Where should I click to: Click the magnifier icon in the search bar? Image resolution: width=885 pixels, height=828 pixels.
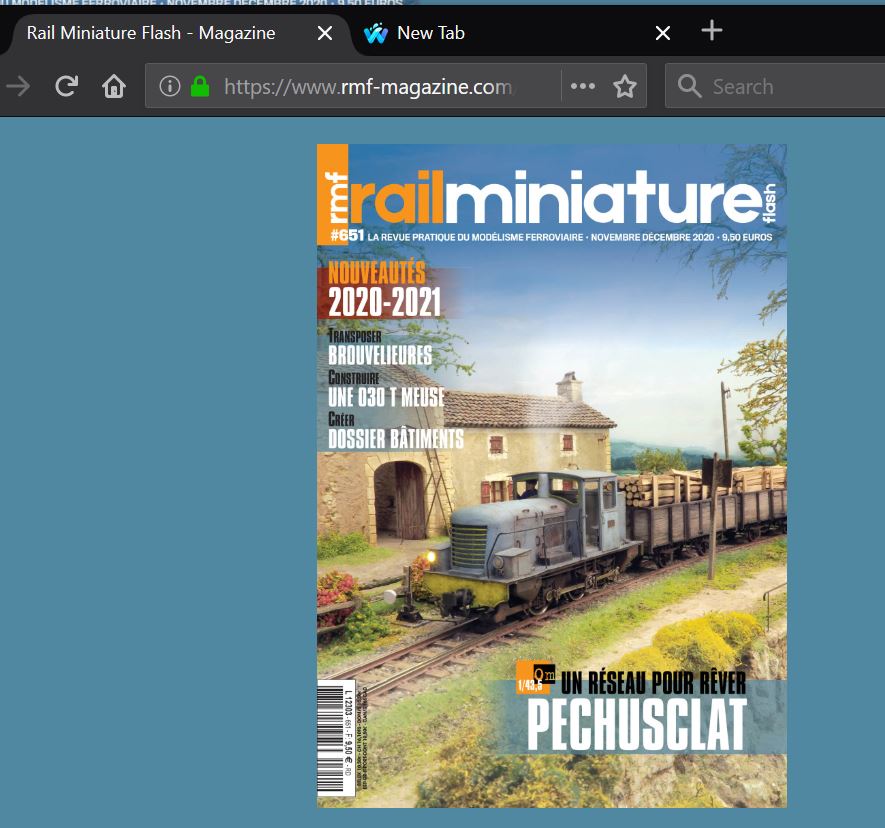click(x=689, y=87)
